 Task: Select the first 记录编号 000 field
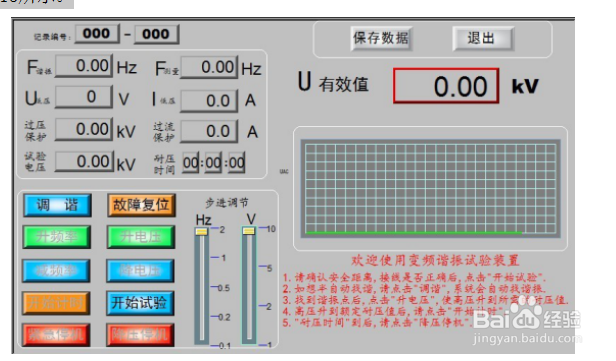click(97, 34)
